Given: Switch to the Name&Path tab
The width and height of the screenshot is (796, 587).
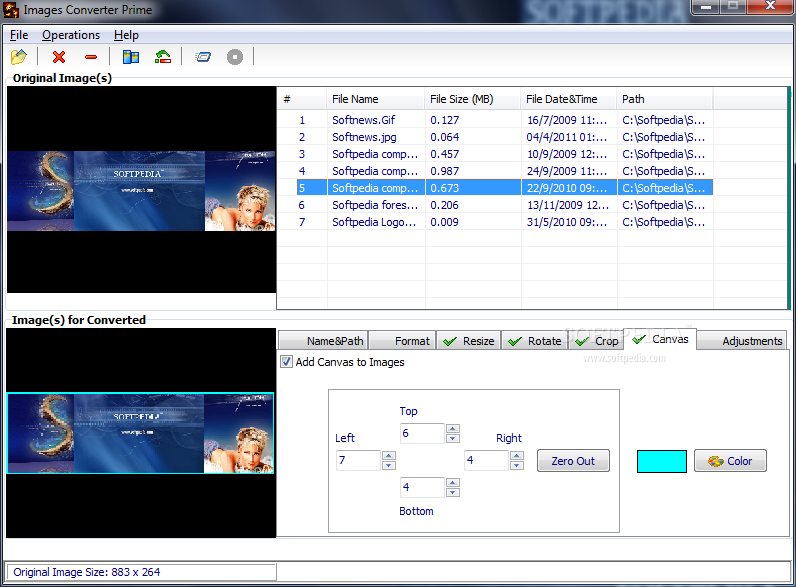Looking at the screenshot, I should click(x=323, y=341).
